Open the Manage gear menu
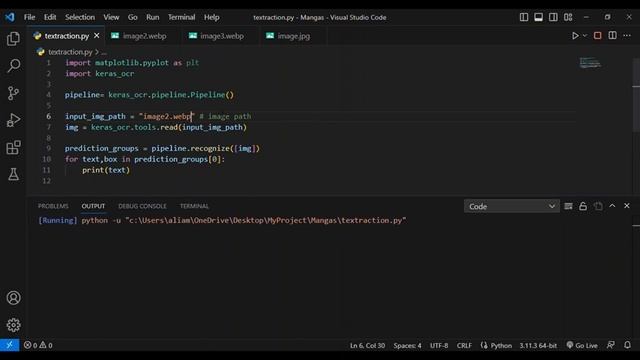The height and width of the screenshot is (360, 640). pyautogui.click(x=13, y=325)
